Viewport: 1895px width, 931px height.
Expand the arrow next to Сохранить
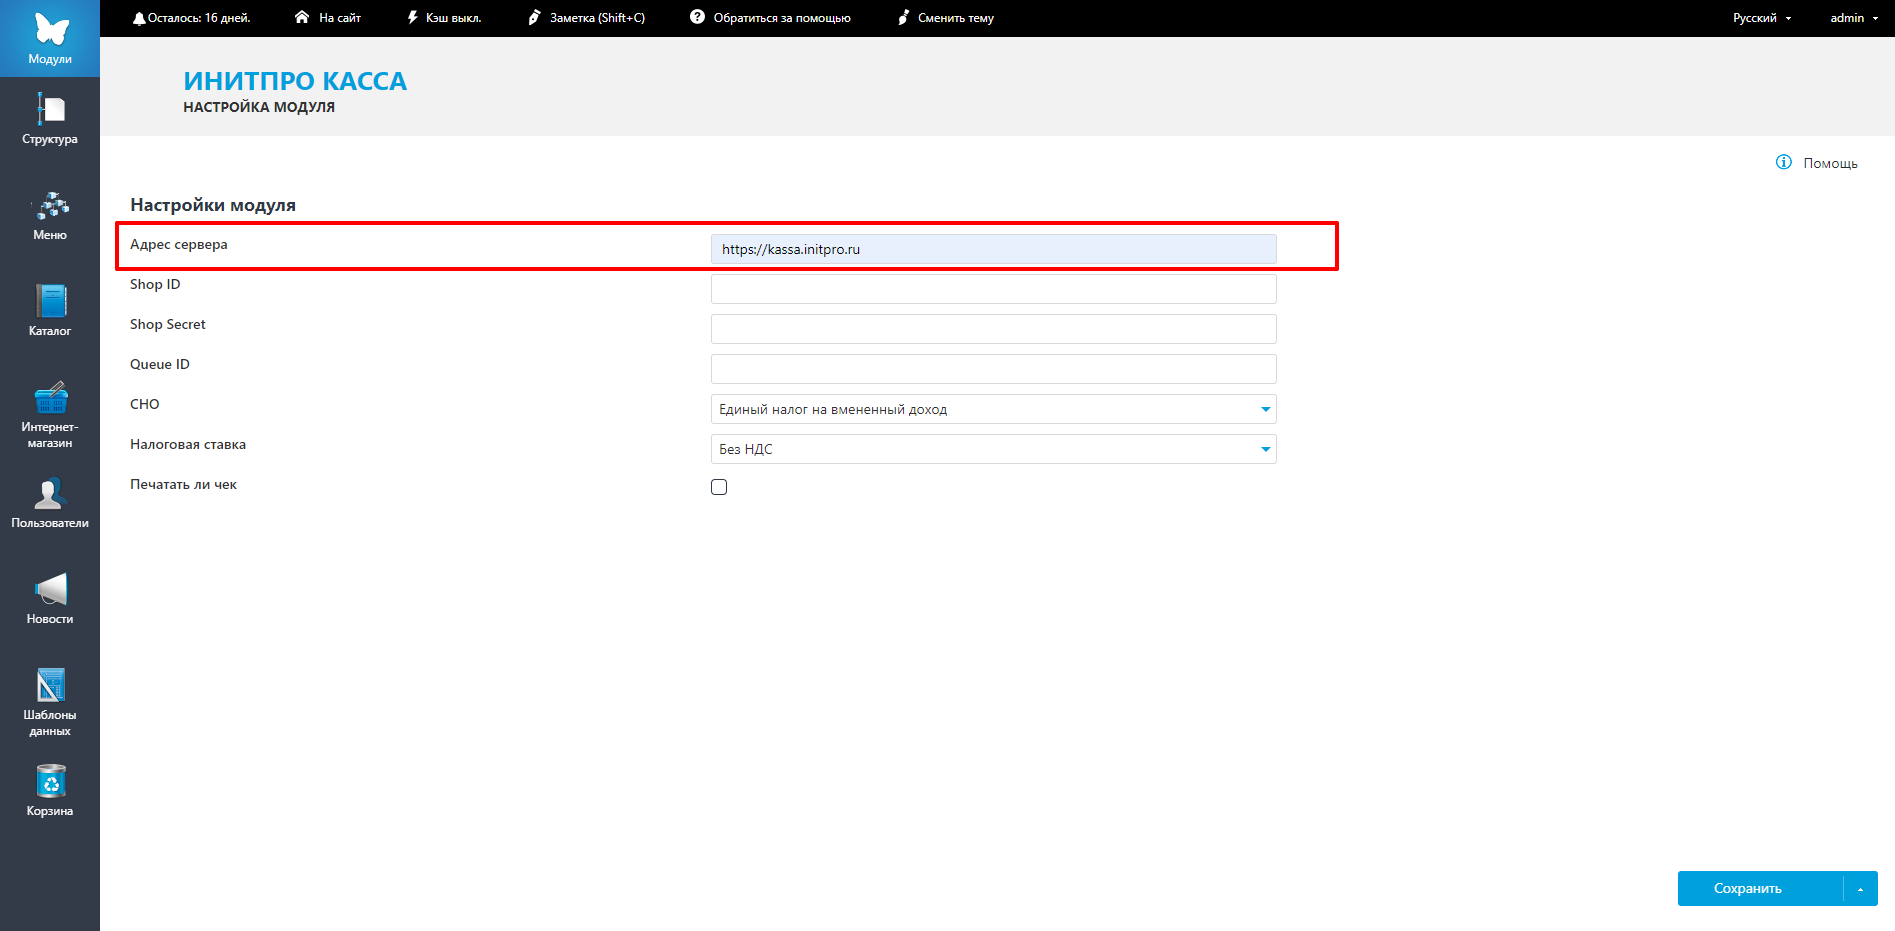click(1860, 889)
